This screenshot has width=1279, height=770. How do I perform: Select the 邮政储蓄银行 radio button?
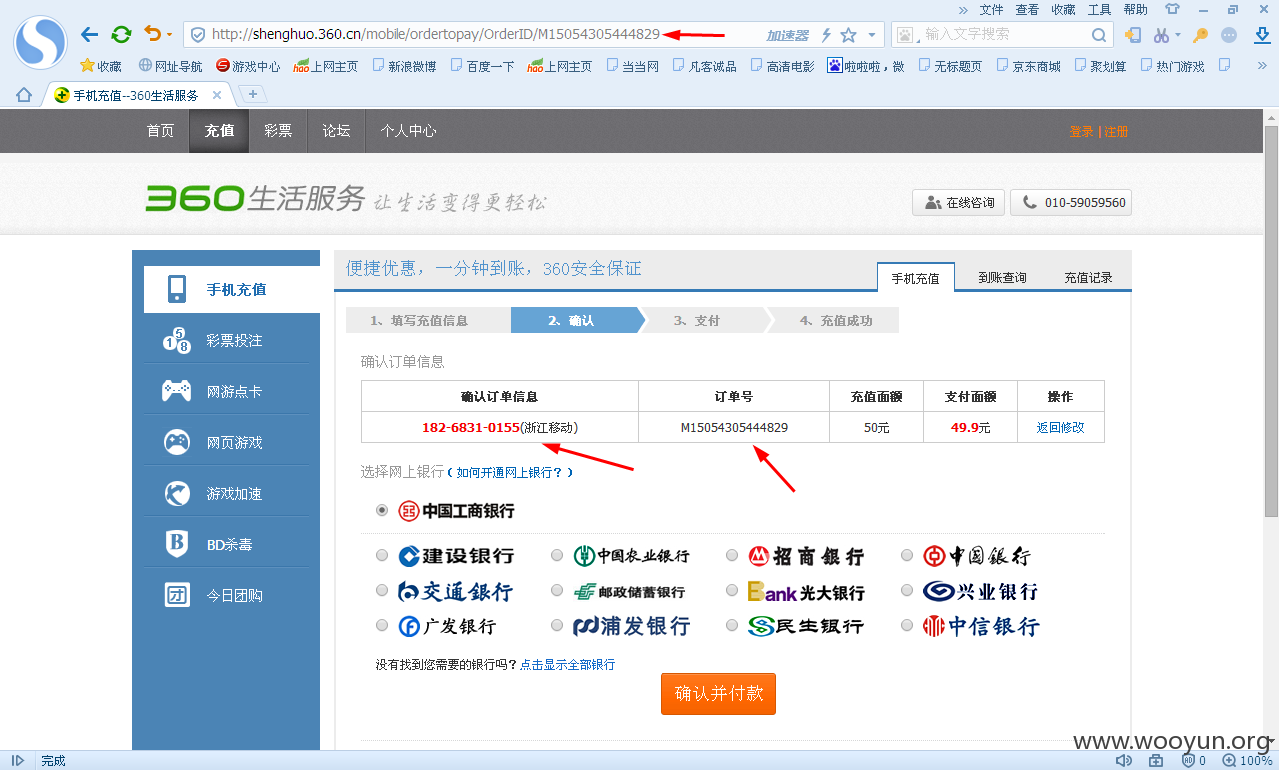[x=557, y=590]
